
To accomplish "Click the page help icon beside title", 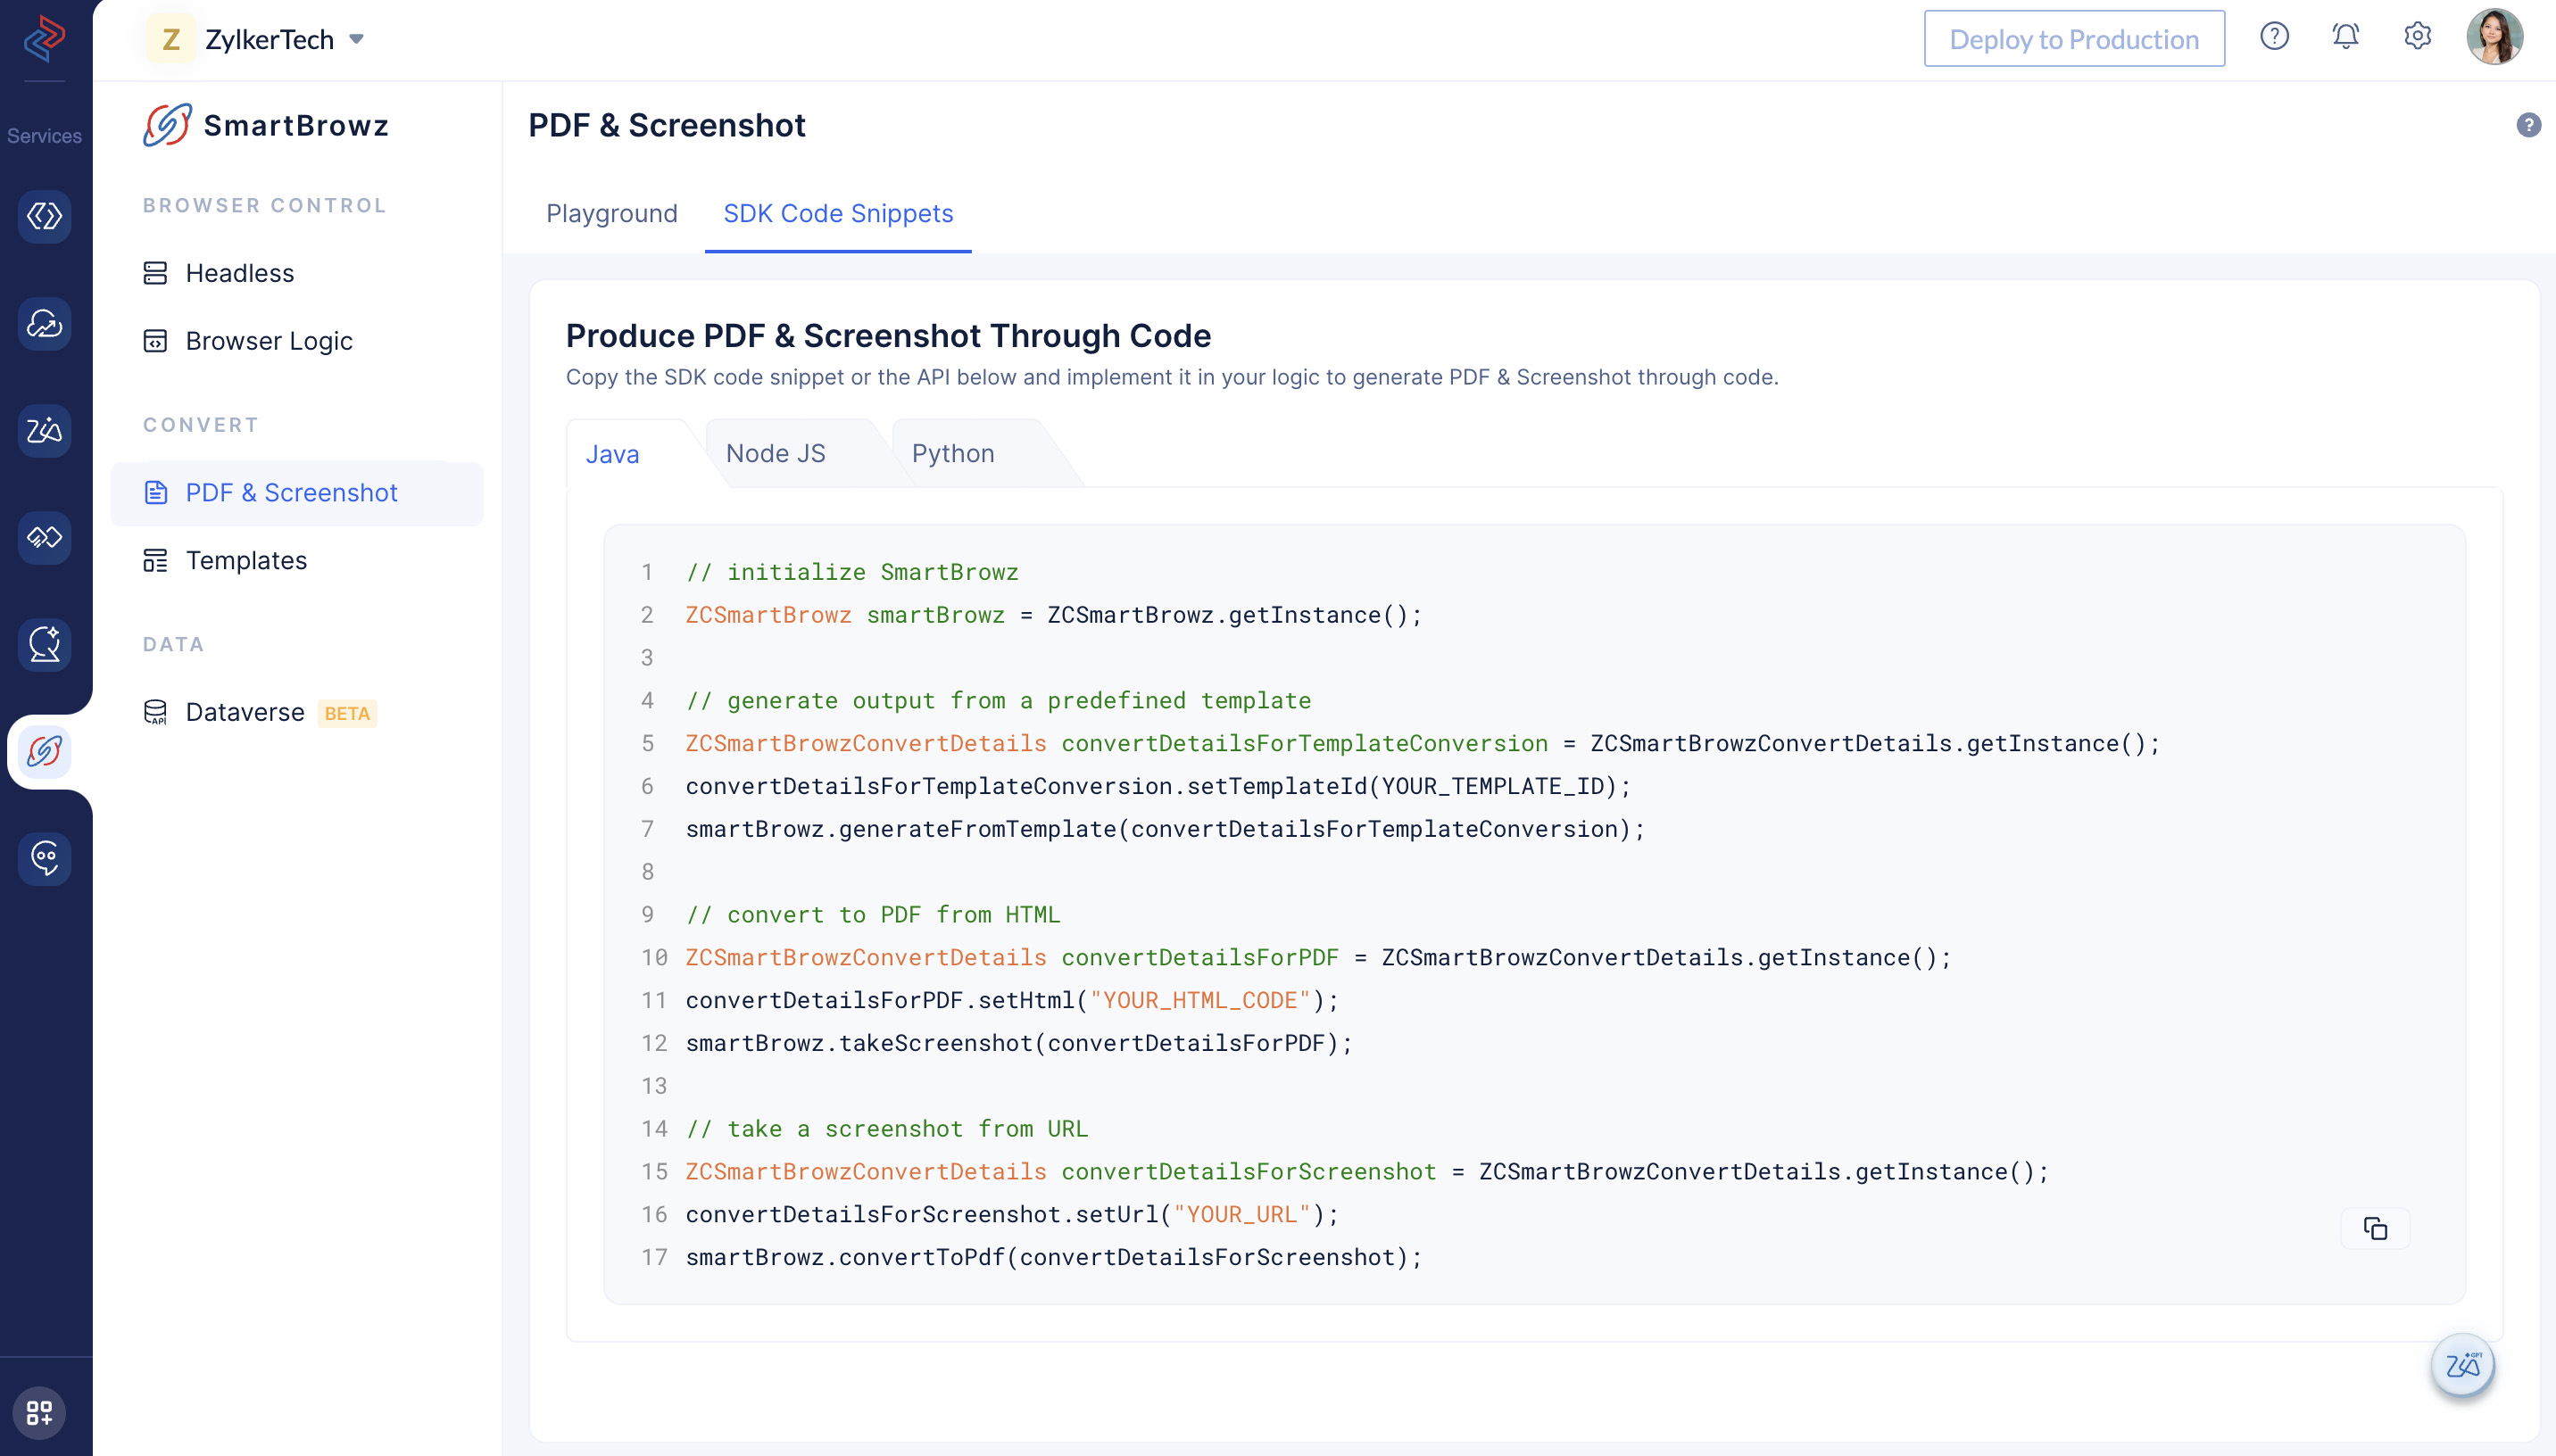I will pos(2528,125).
